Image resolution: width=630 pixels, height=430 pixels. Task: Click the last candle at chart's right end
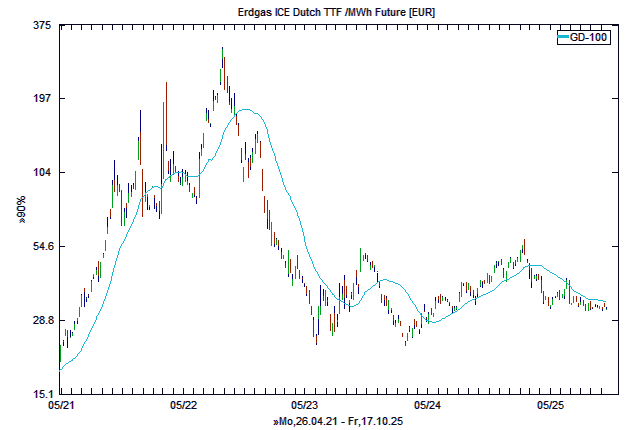pyautogui.click(x=606, y=307)
